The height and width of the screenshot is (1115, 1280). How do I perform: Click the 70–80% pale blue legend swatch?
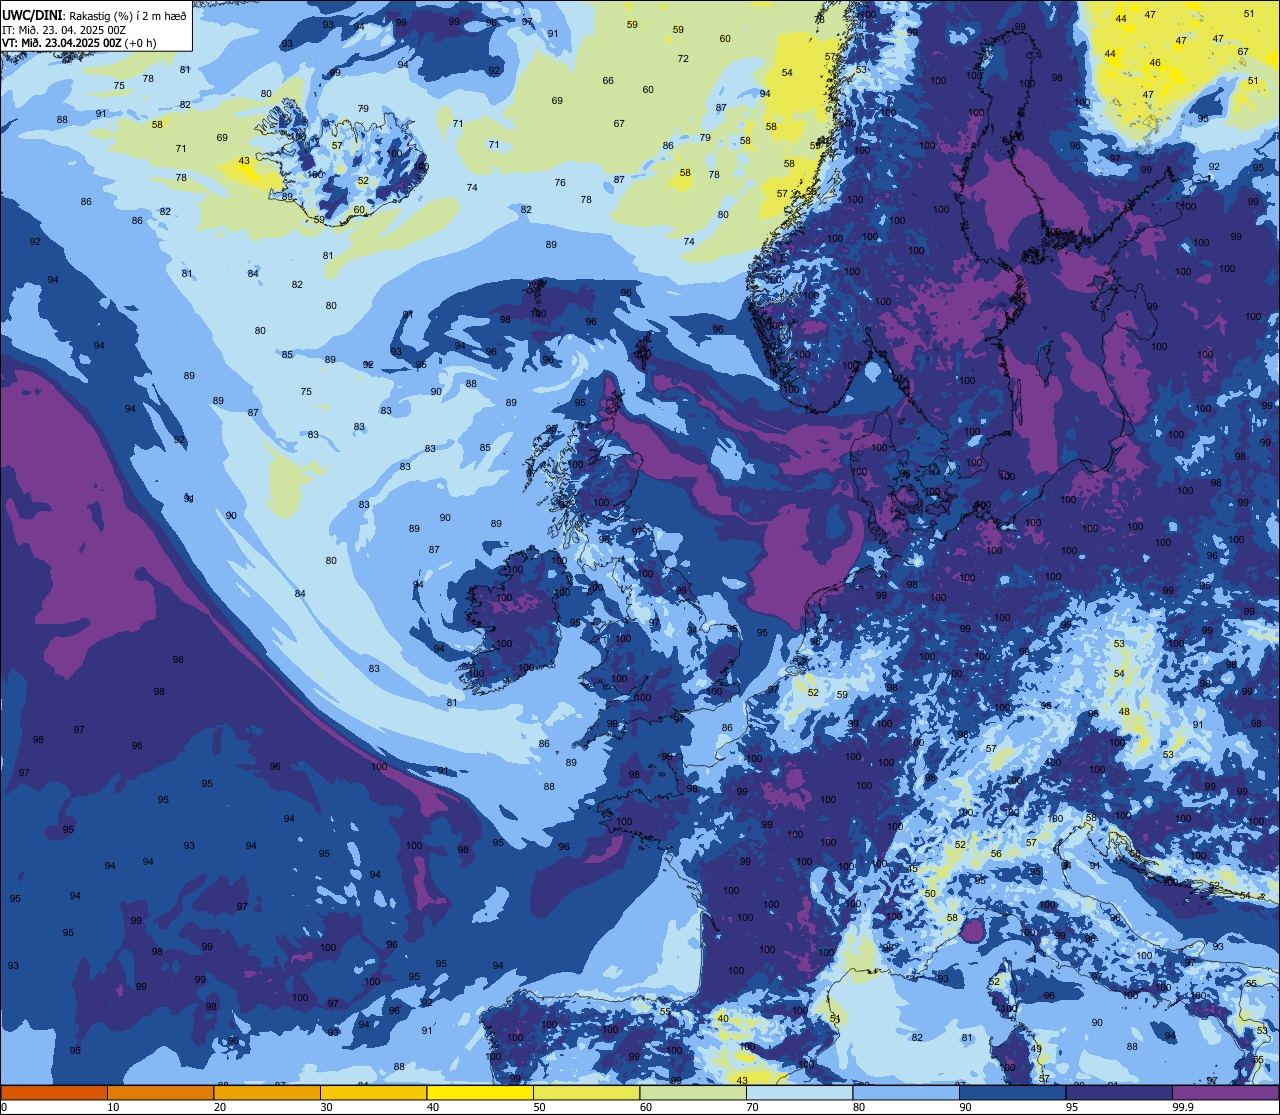(799, 1092)
